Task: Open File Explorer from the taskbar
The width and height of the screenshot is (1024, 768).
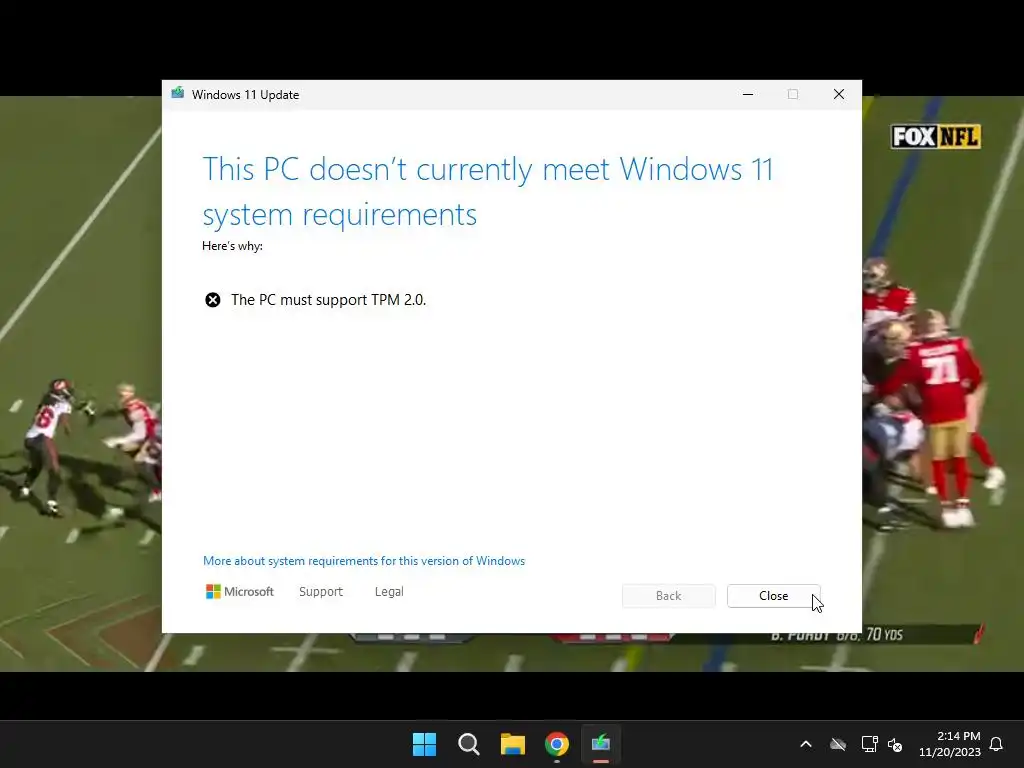Action: [513, 744]
